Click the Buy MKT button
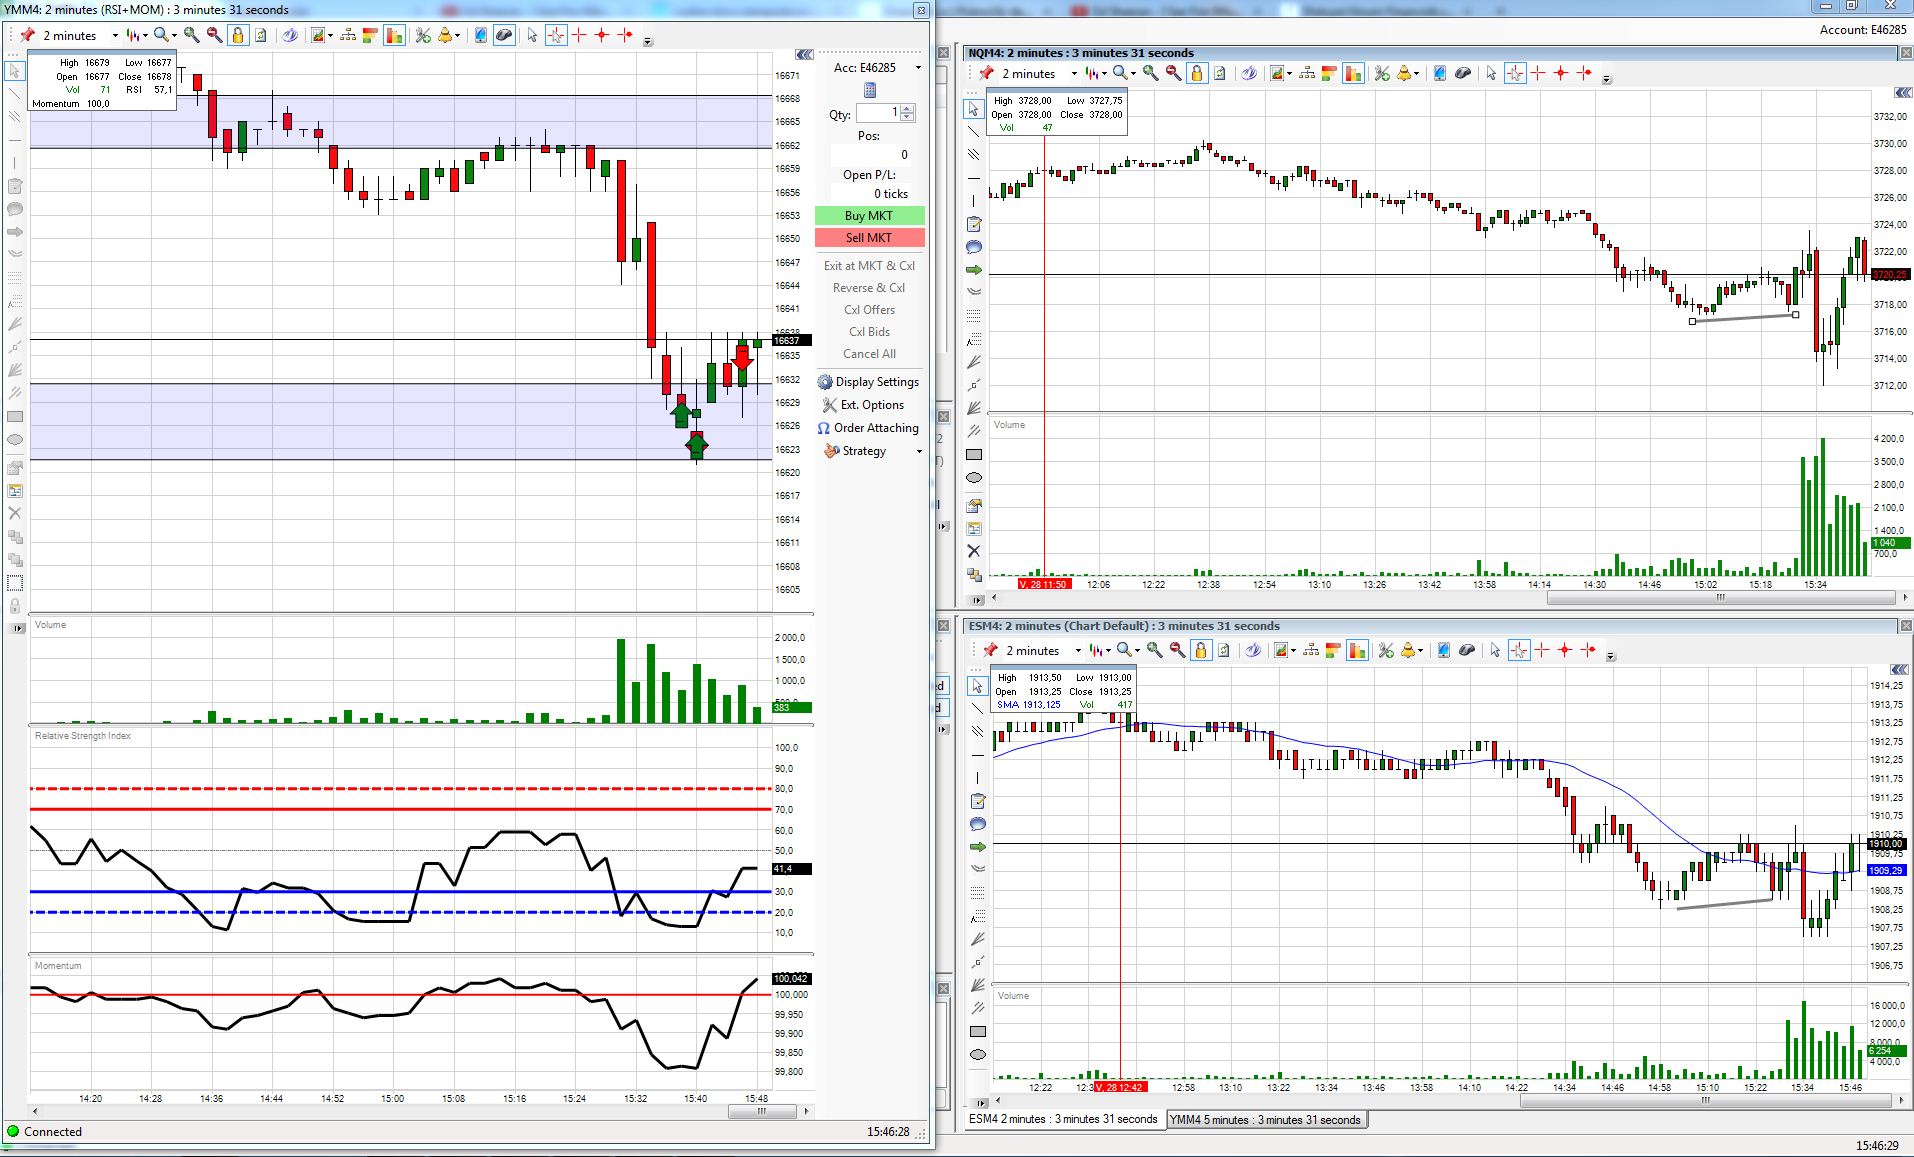Viewport: 1914px width, 1157px height. coord(869,216)
